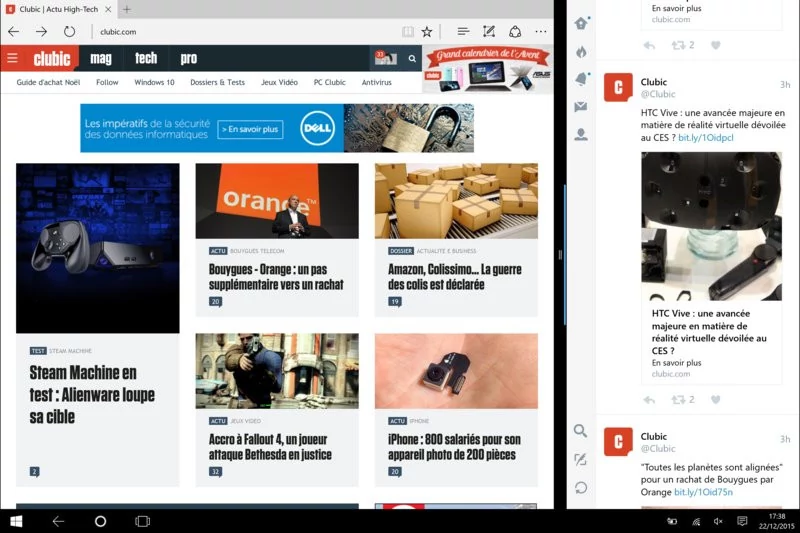
Task: Open Action Center in system tray
Action: tap(742, 521)
